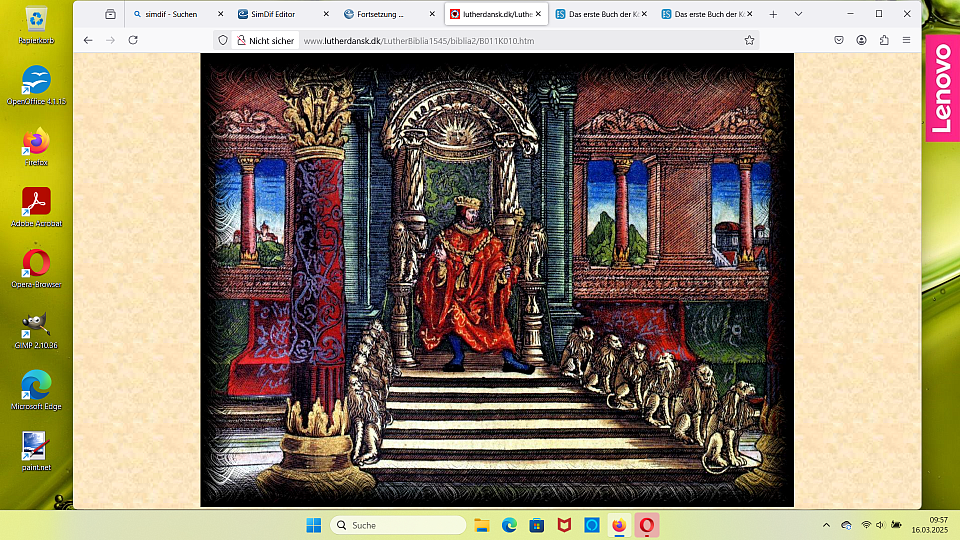This screenshot has width=960, height=540.
Task: Open the Windows Start menu
Action: (x=313, y=525)
